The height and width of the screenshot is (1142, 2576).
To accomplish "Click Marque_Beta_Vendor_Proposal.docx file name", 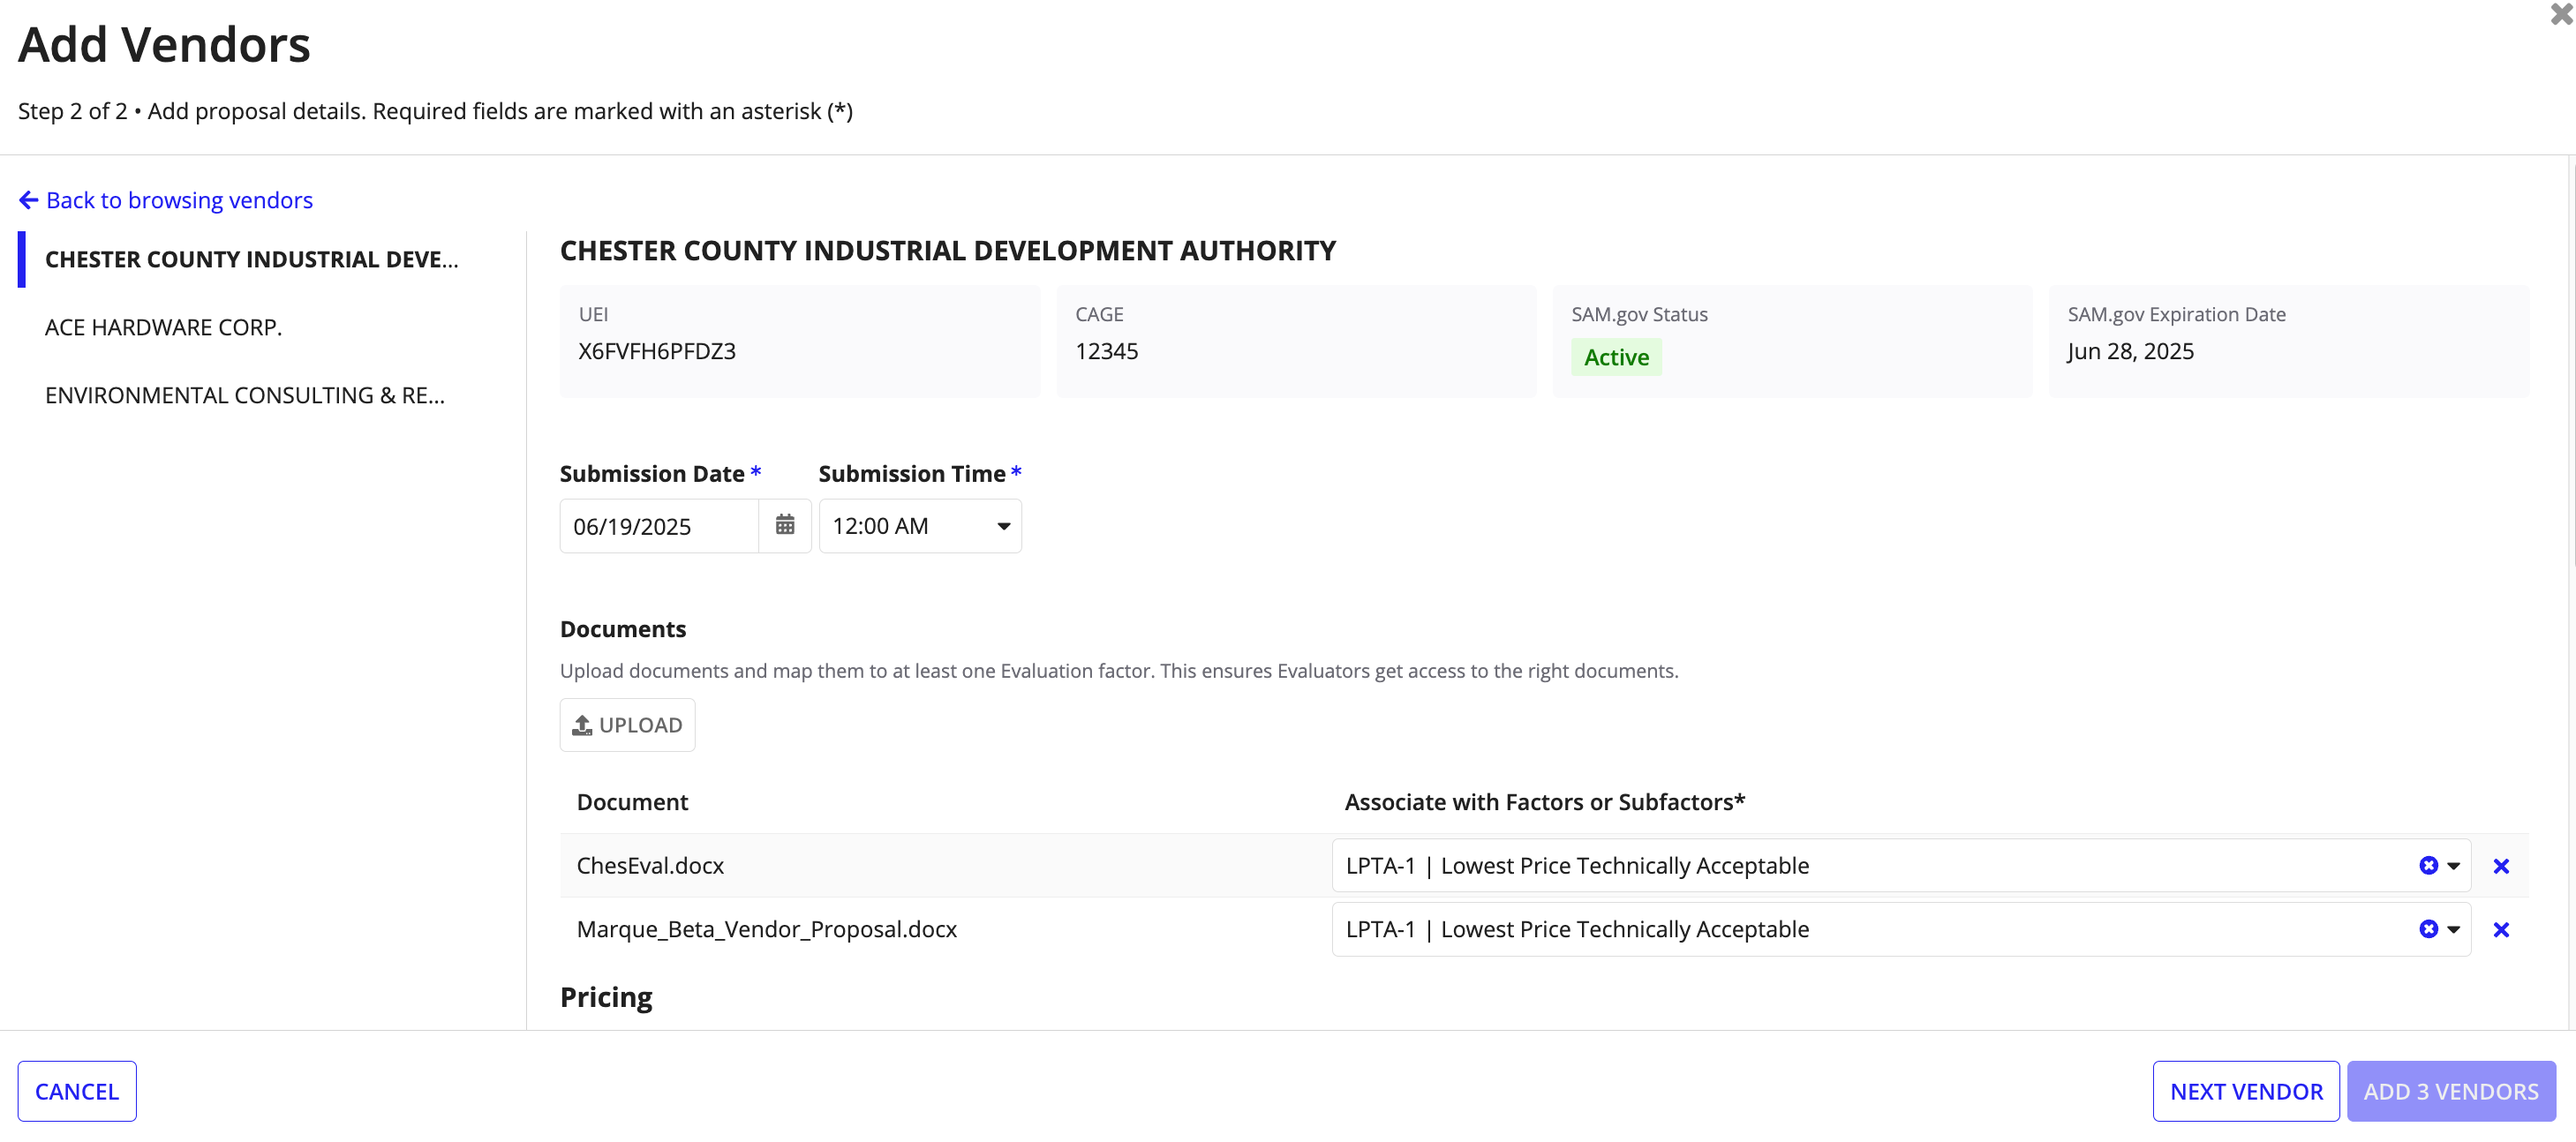I will click(x=767, y=929).
